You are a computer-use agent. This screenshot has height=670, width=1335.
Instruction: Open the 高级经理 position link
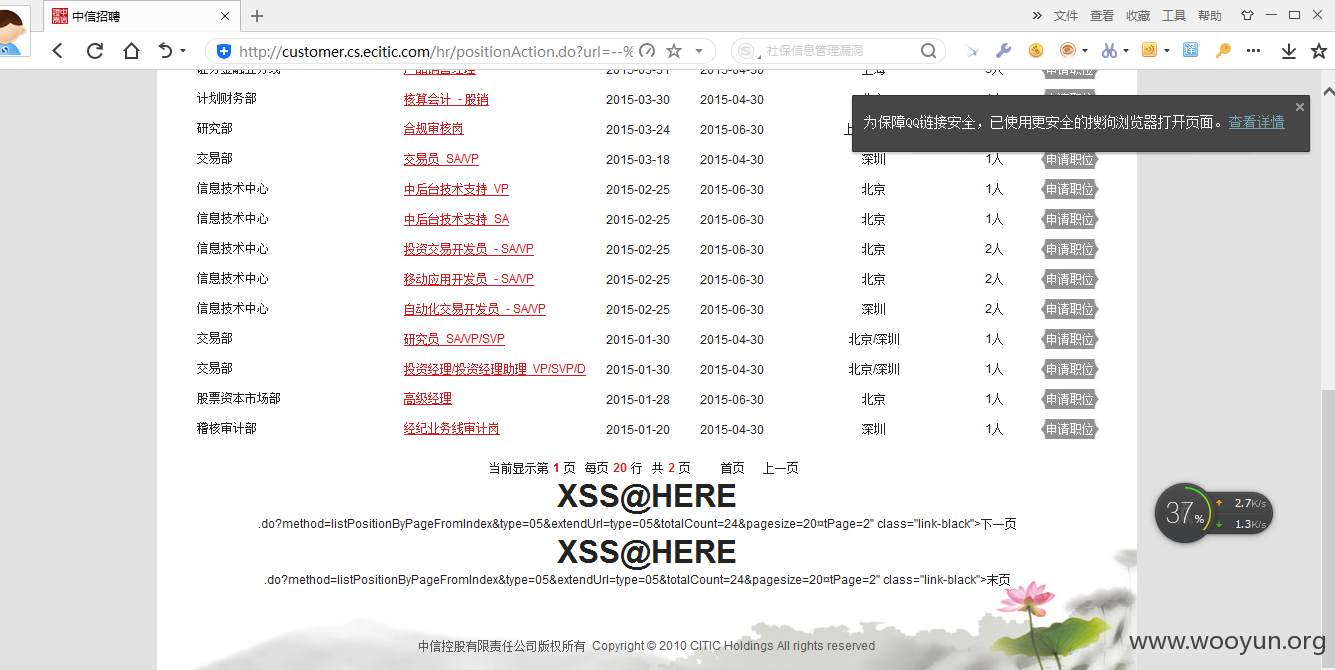(x=427, y=399)
